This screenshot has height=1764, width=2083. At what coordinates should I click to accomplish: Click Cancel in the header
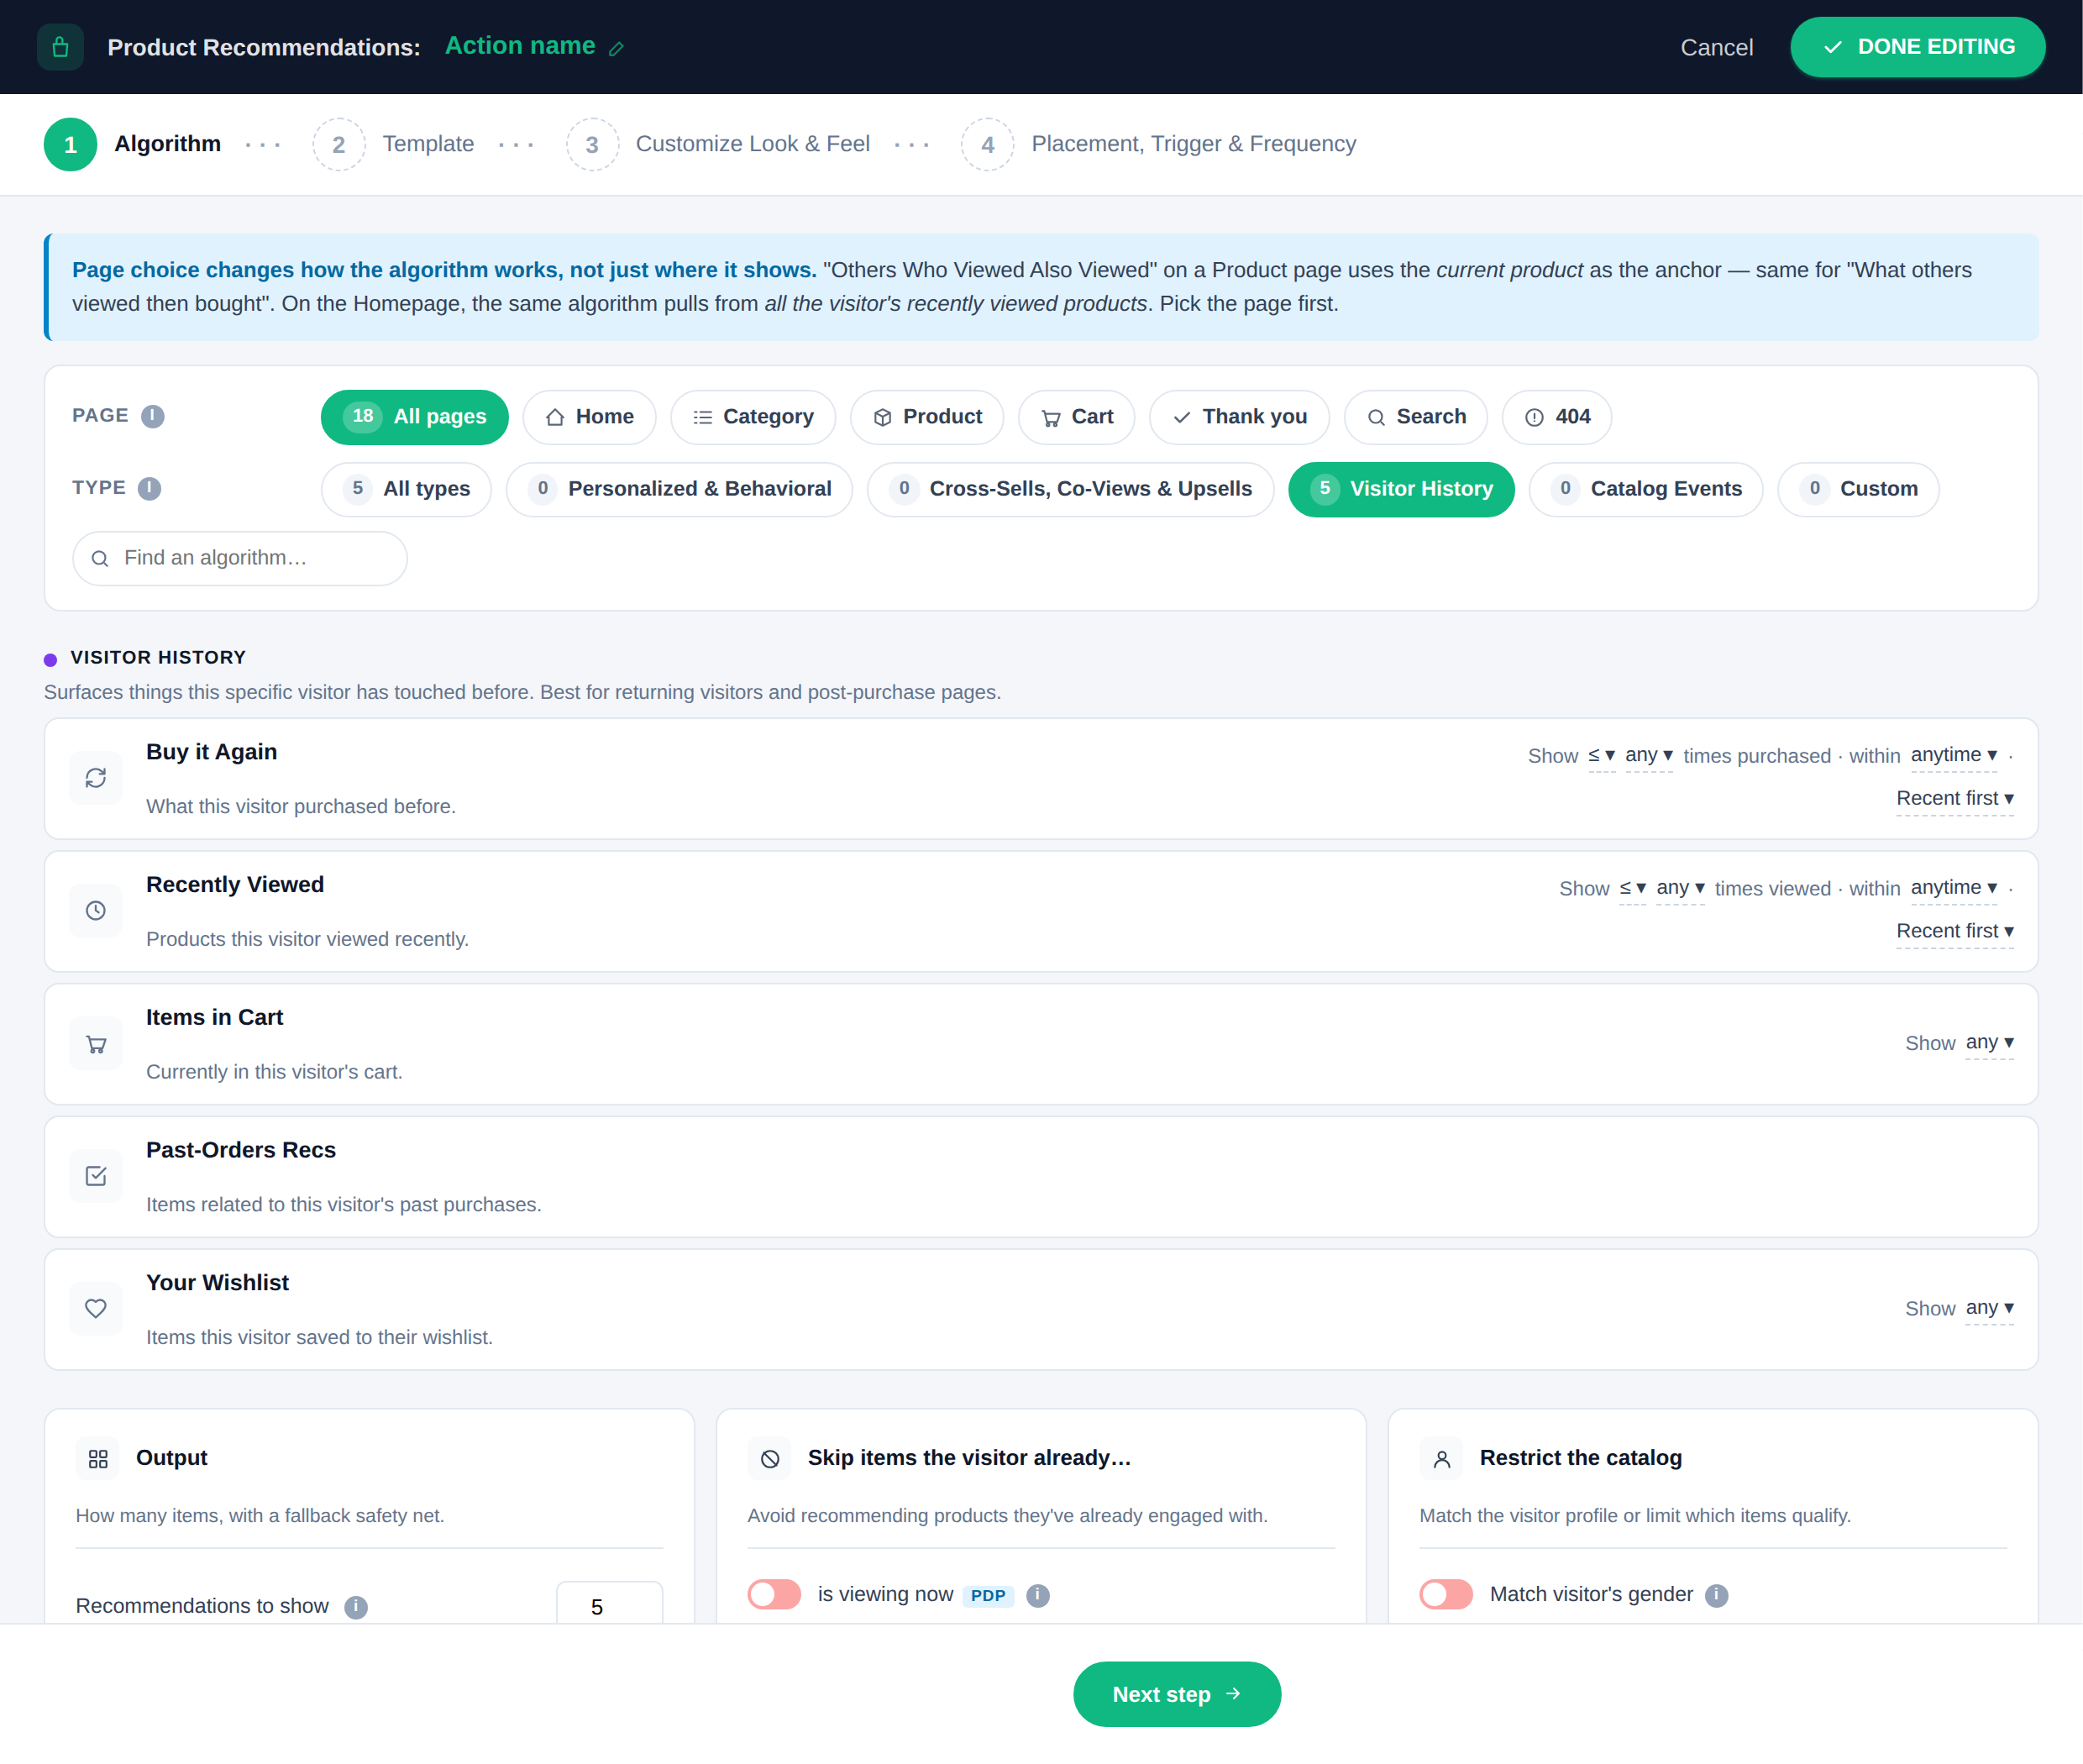click(x=1716, y=48)
